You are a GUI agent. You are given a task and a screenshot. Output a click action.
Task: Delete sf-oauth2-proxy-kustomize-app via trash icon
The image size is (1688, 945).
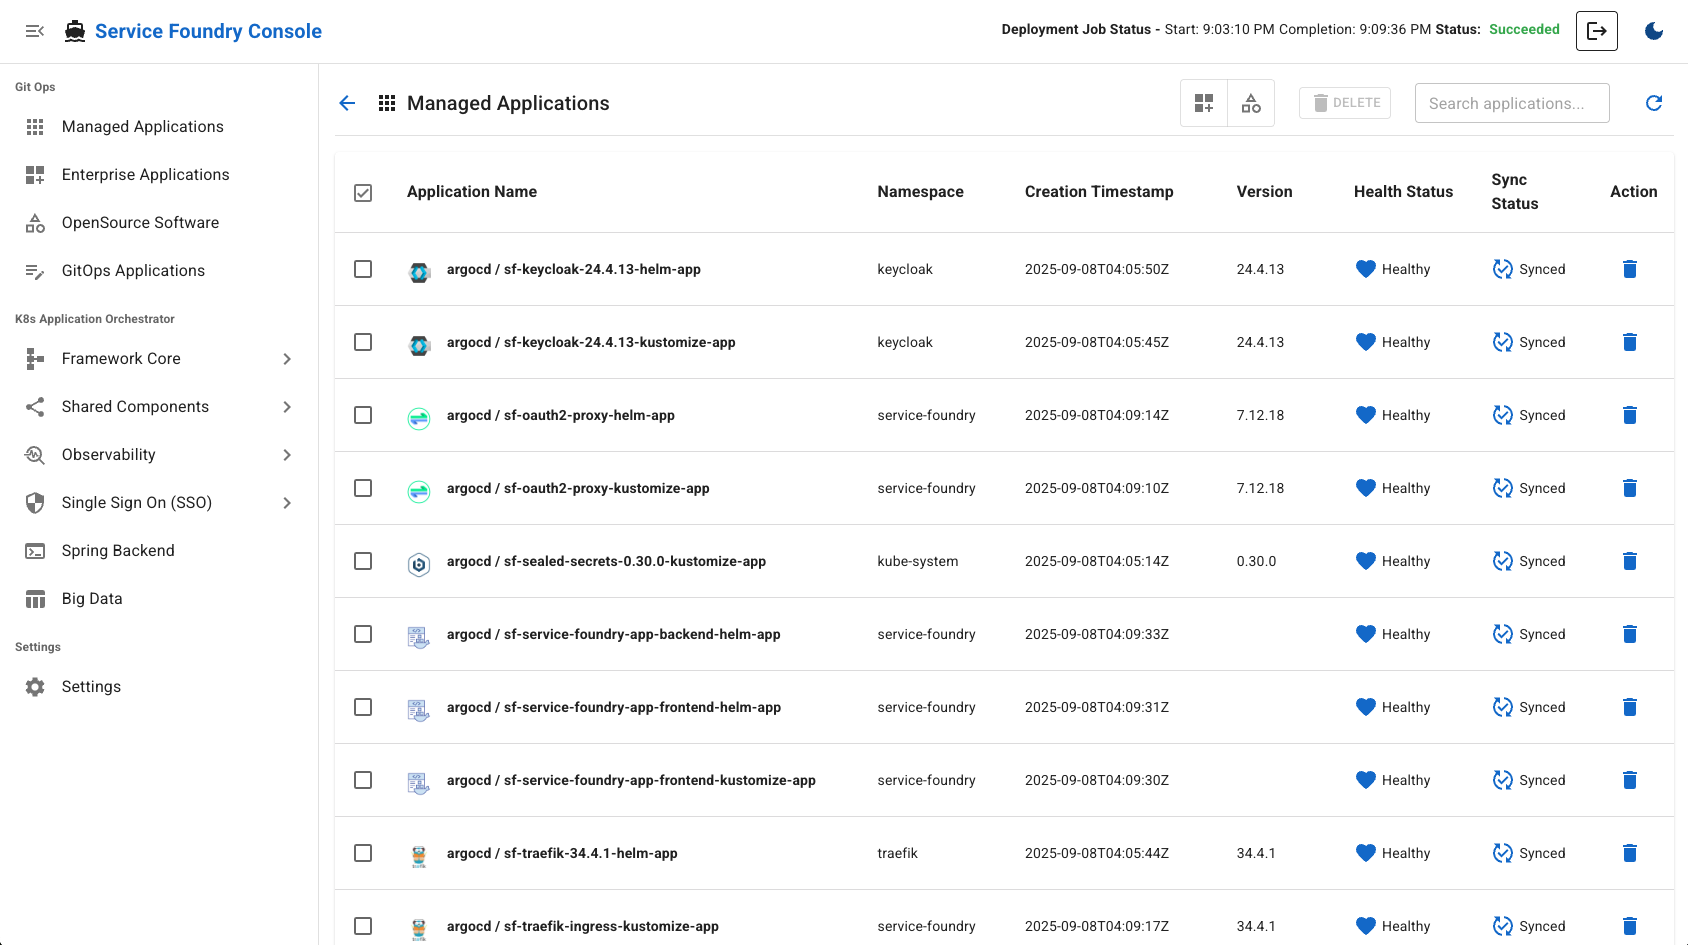pos(1630,488)
